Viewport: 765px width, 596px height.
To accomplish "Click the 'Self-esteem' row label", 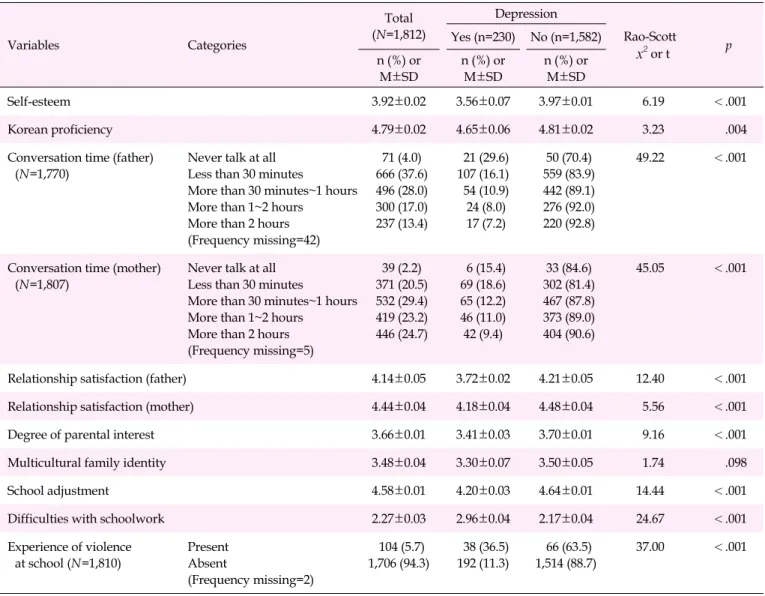I will pos(39,101).
